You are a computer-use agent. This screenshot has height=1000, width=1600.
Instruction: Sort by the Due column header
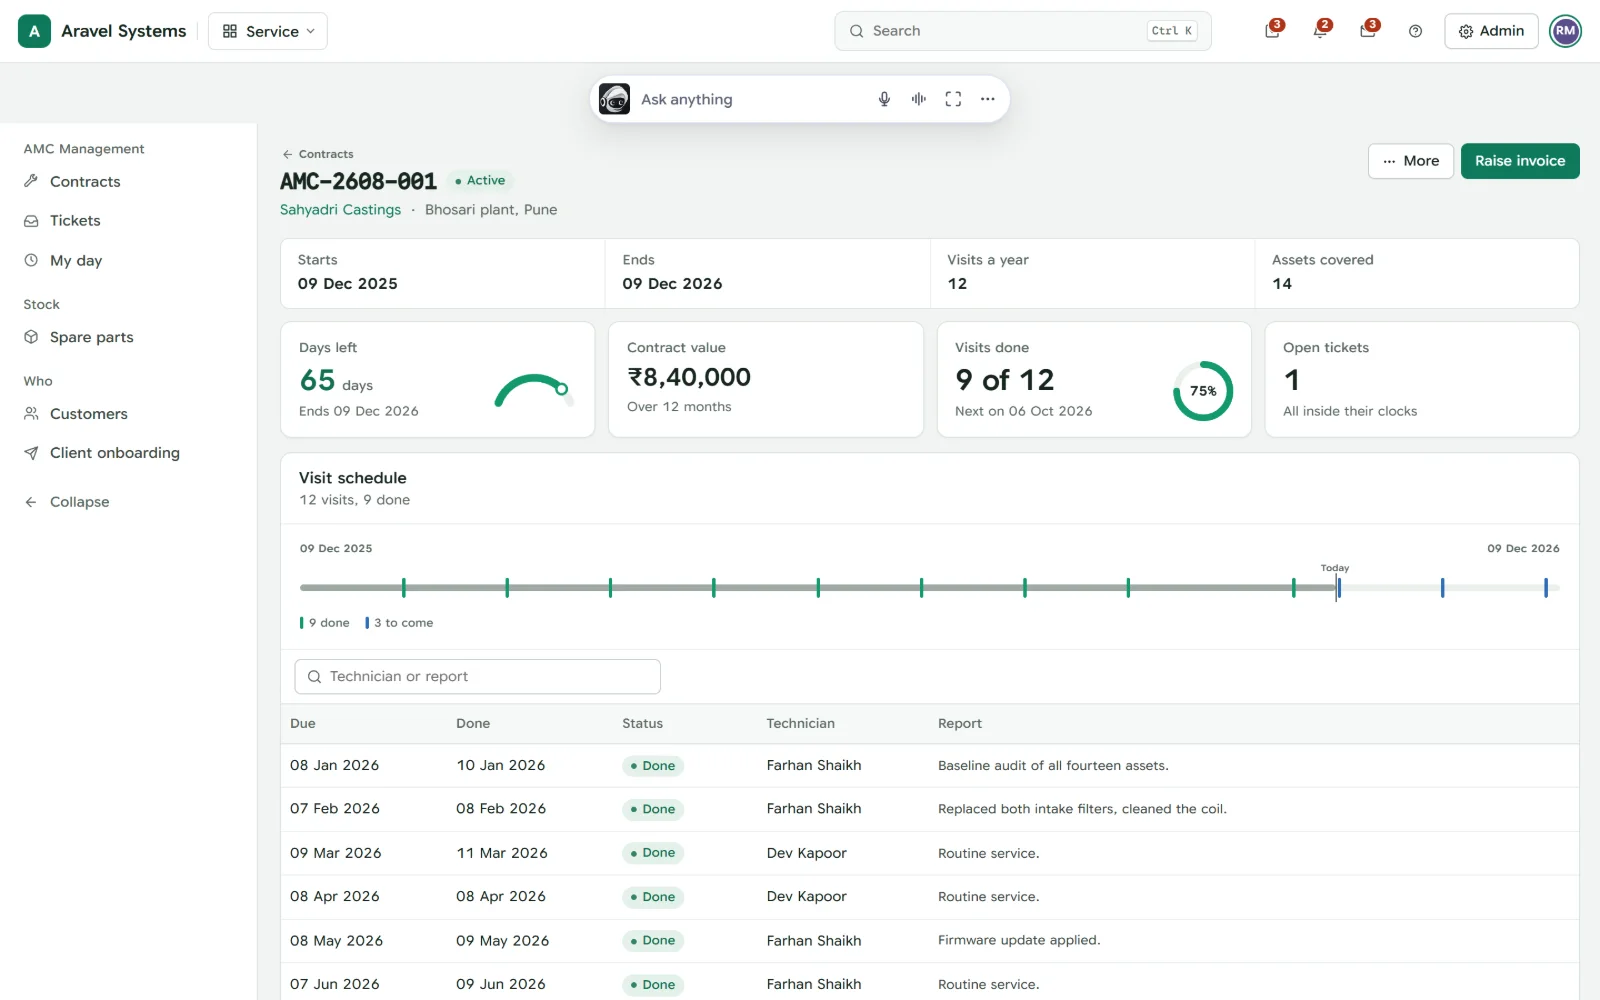coord(303,724)
